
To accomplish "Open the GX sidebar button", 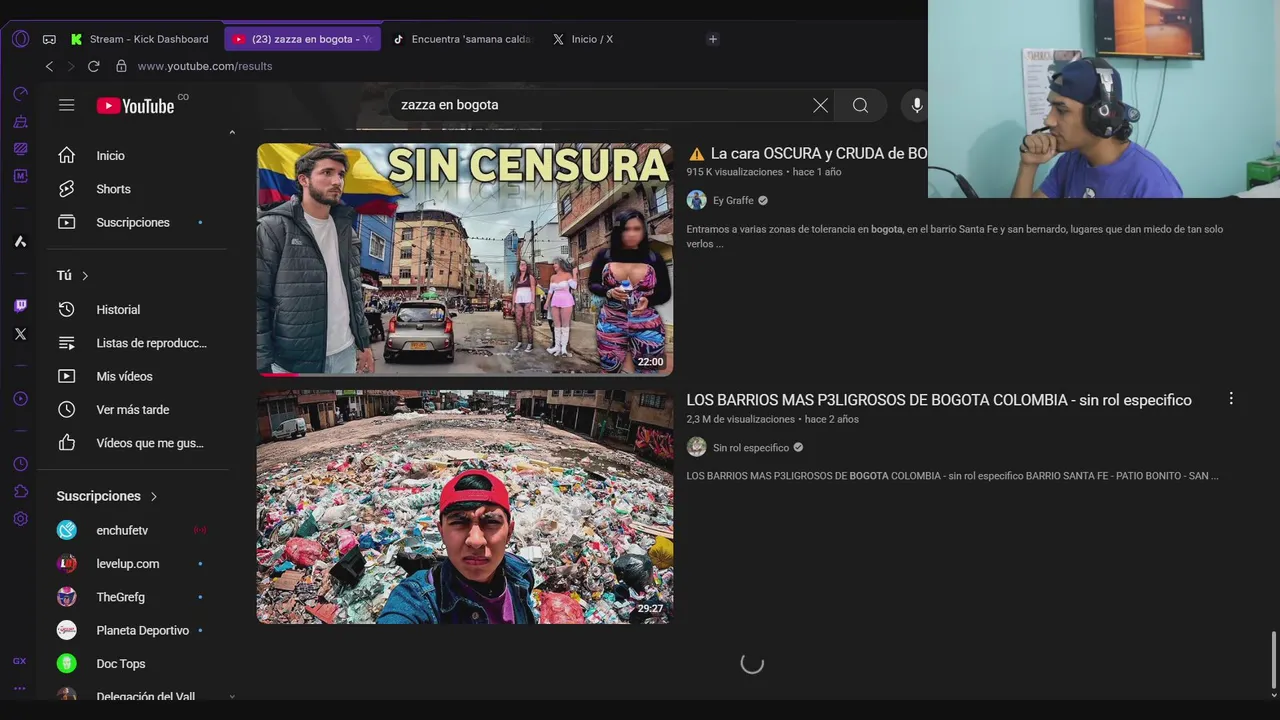I will click(x=20, y=661).
